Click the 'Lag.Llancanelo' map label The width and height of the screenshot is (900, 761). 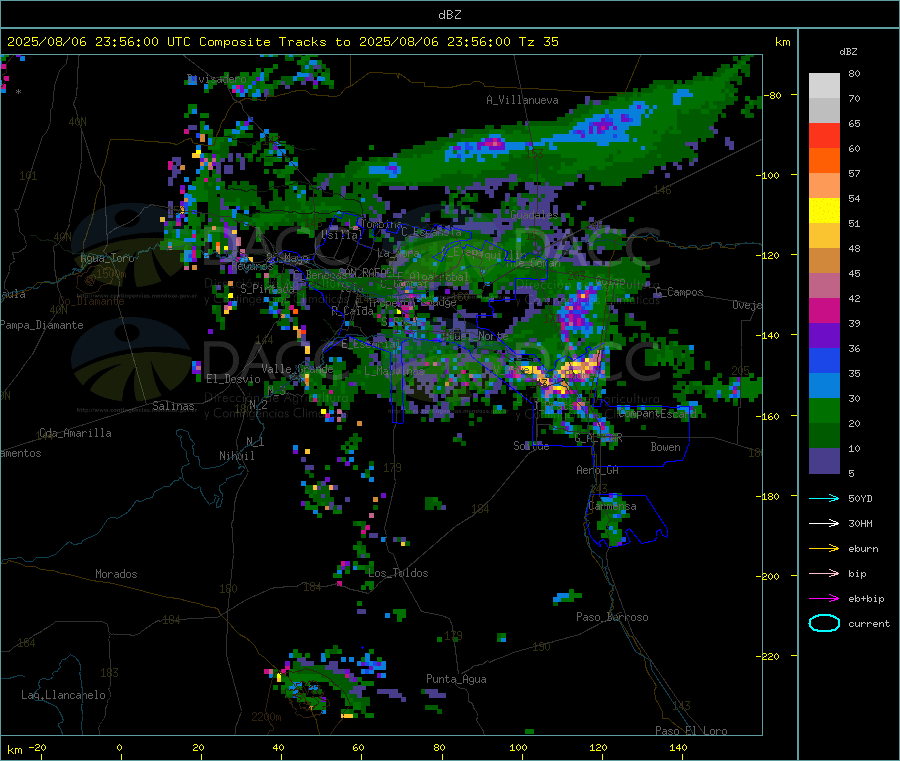coord(63,695)
